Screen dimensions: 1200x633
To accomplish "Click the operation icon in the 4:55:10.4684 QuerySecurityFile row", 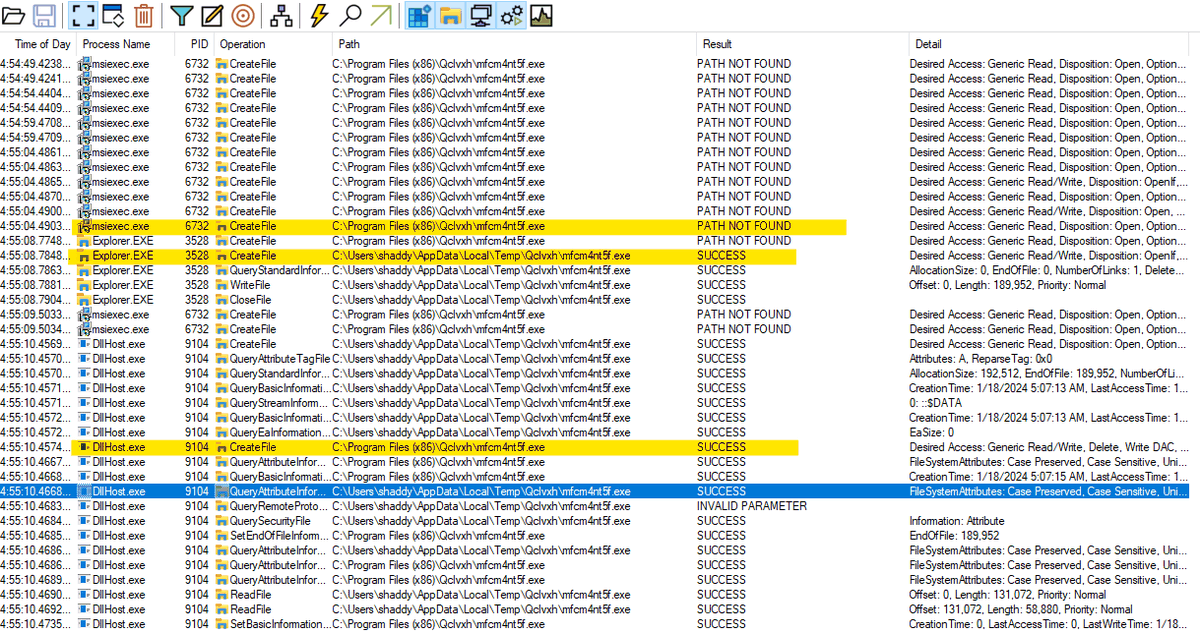I will coord(222,521).
